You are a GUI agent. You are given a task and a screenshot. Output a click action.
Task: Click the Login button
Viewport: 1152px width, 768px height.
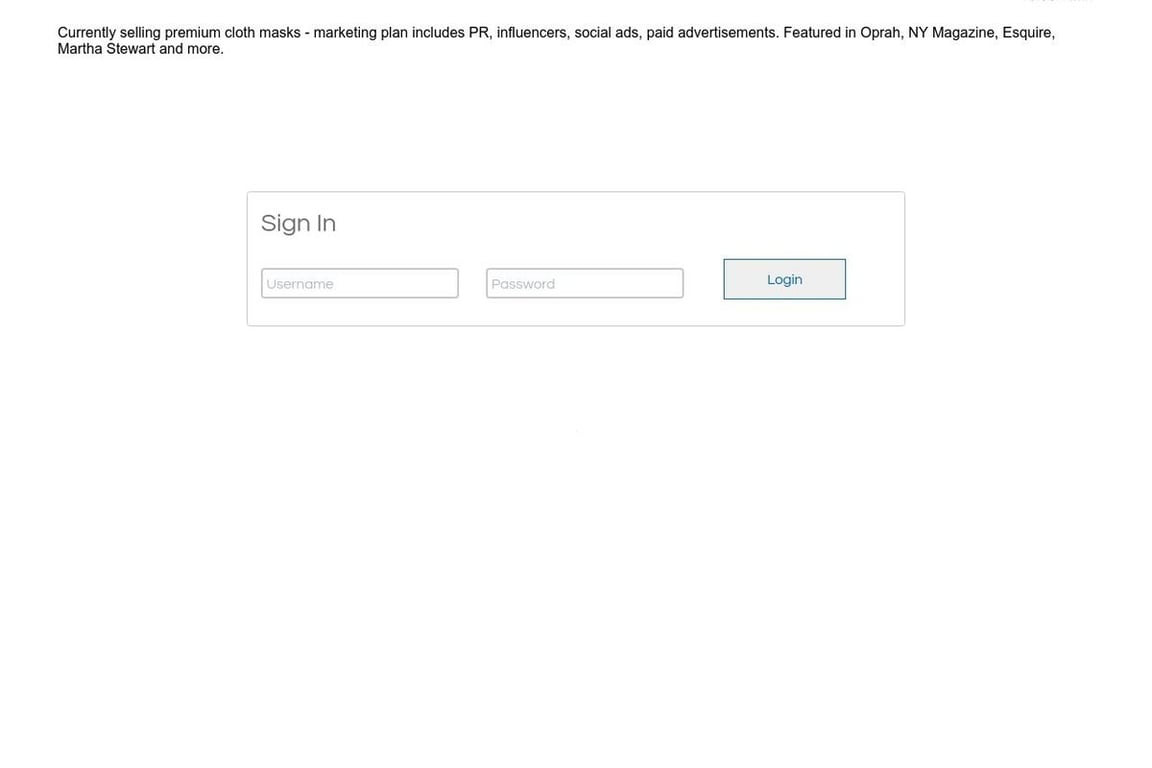coord(784,279)
